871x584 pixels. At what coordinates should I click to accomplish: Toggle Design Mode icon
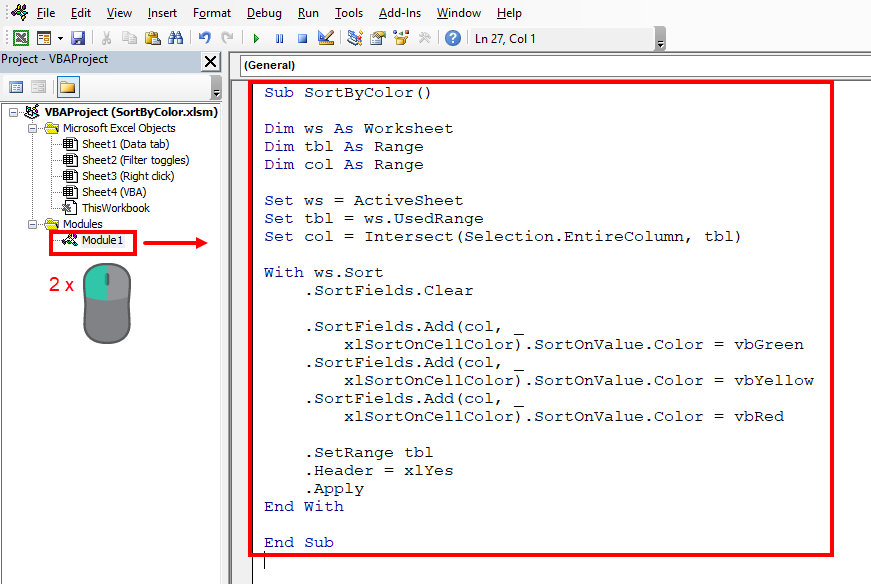[326, 38]
